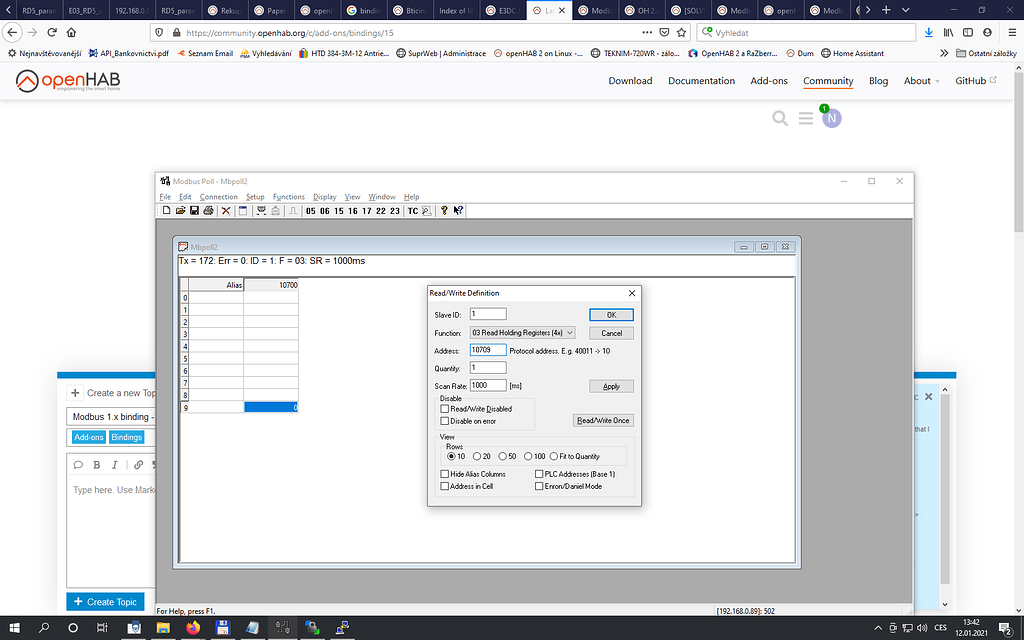Click the Read/Write Once button

click(603, 420)
